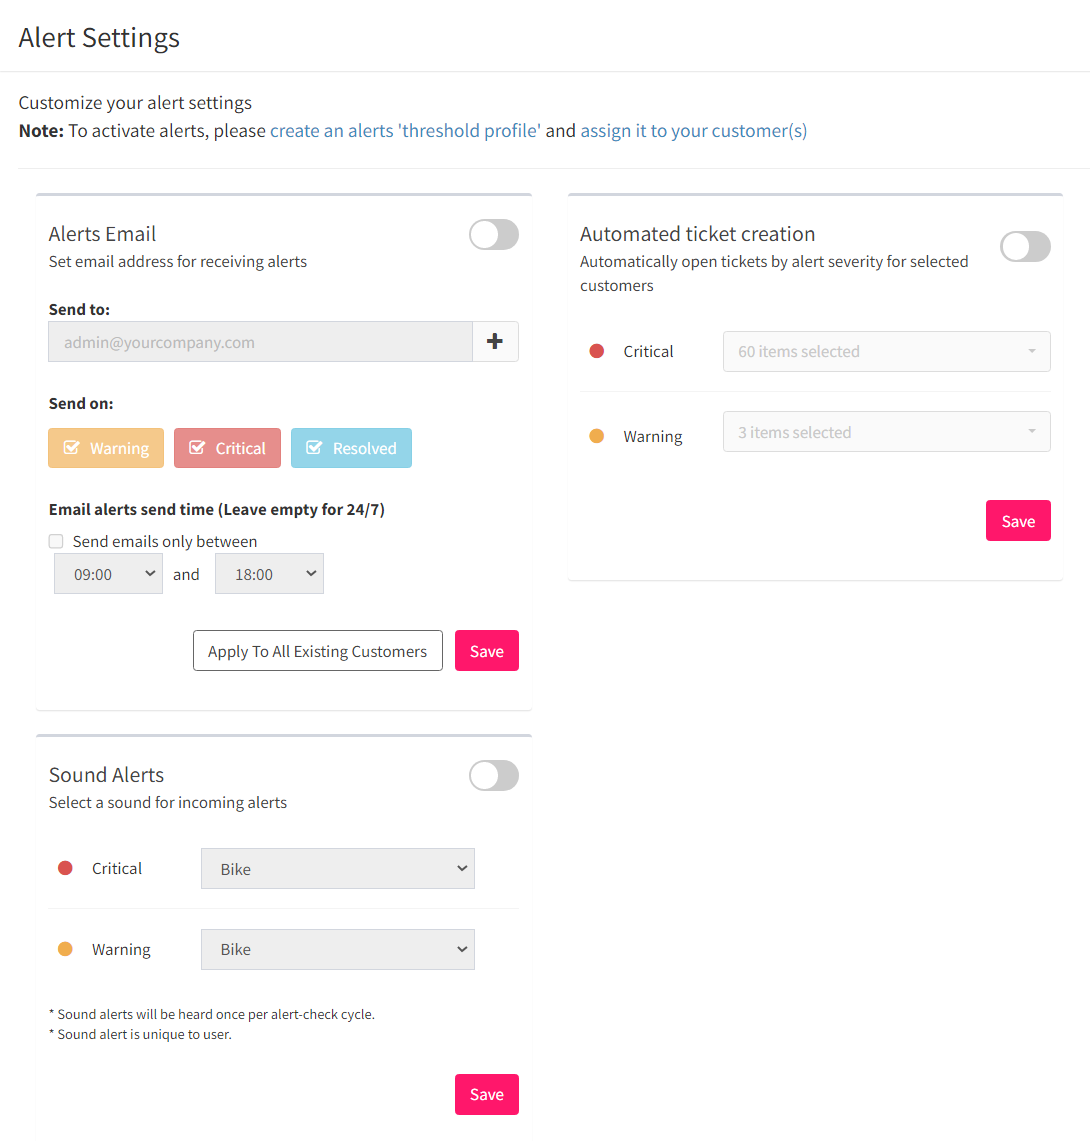The image size is (1090, 1141).
Task: Uncheck the Critical send-on tag
Action: (x=227, y=448)
